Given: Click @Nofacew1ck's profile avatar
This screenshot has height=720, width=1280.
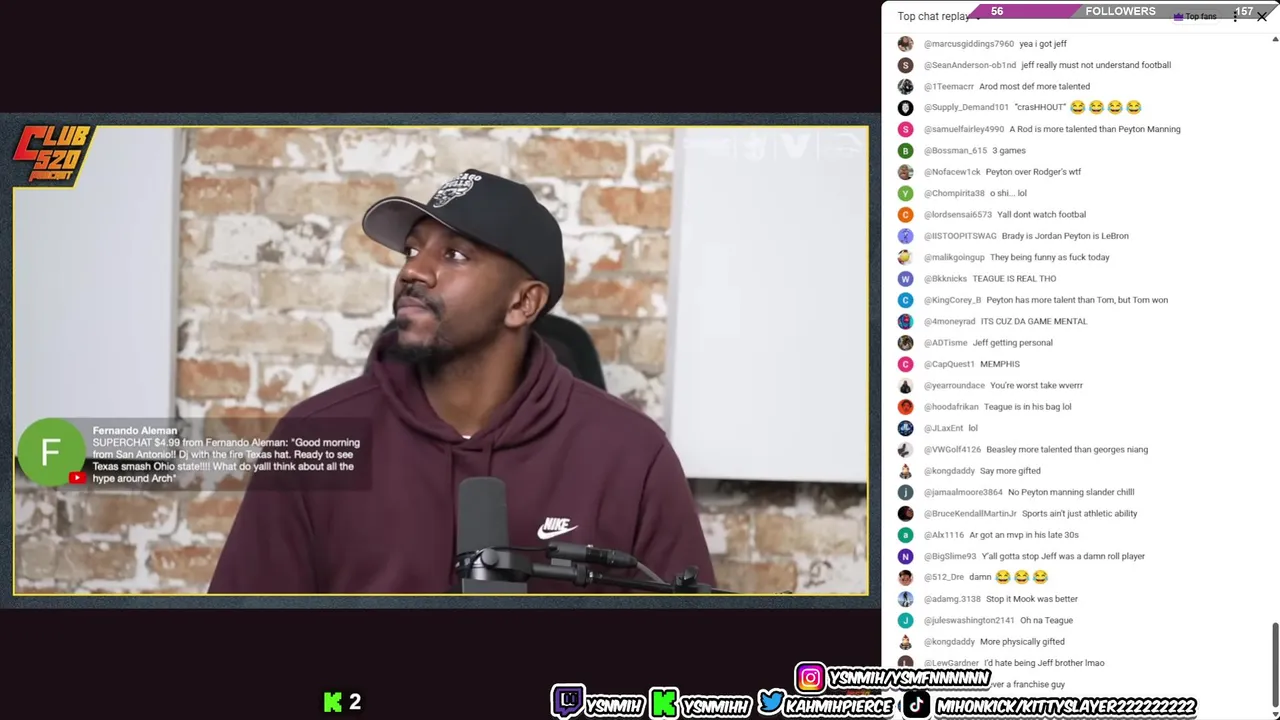Looking at the screenshot, I should point(905,172).
